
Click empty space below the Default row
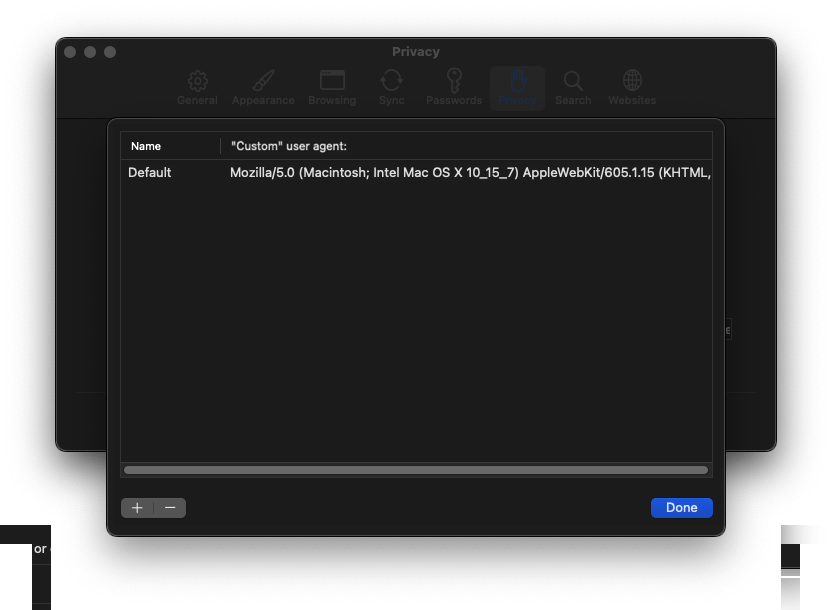(x=415, y=320)
